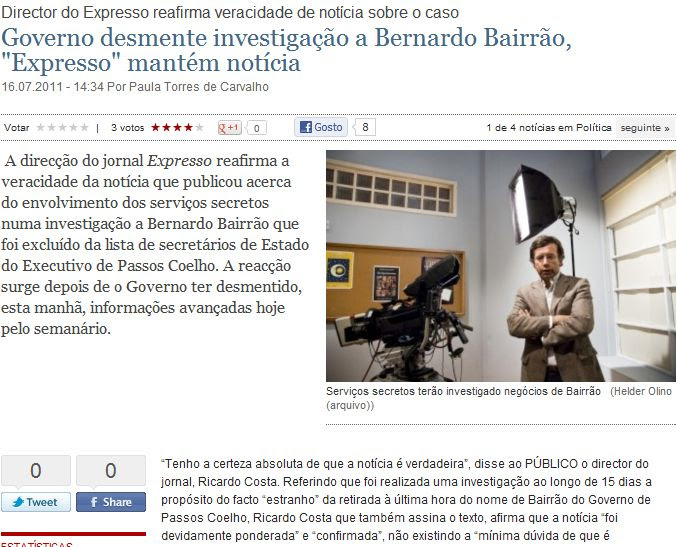Click the Google +1 count bubble
The height and width of the screenshot is (547, 677).
(x=256, y=128)
